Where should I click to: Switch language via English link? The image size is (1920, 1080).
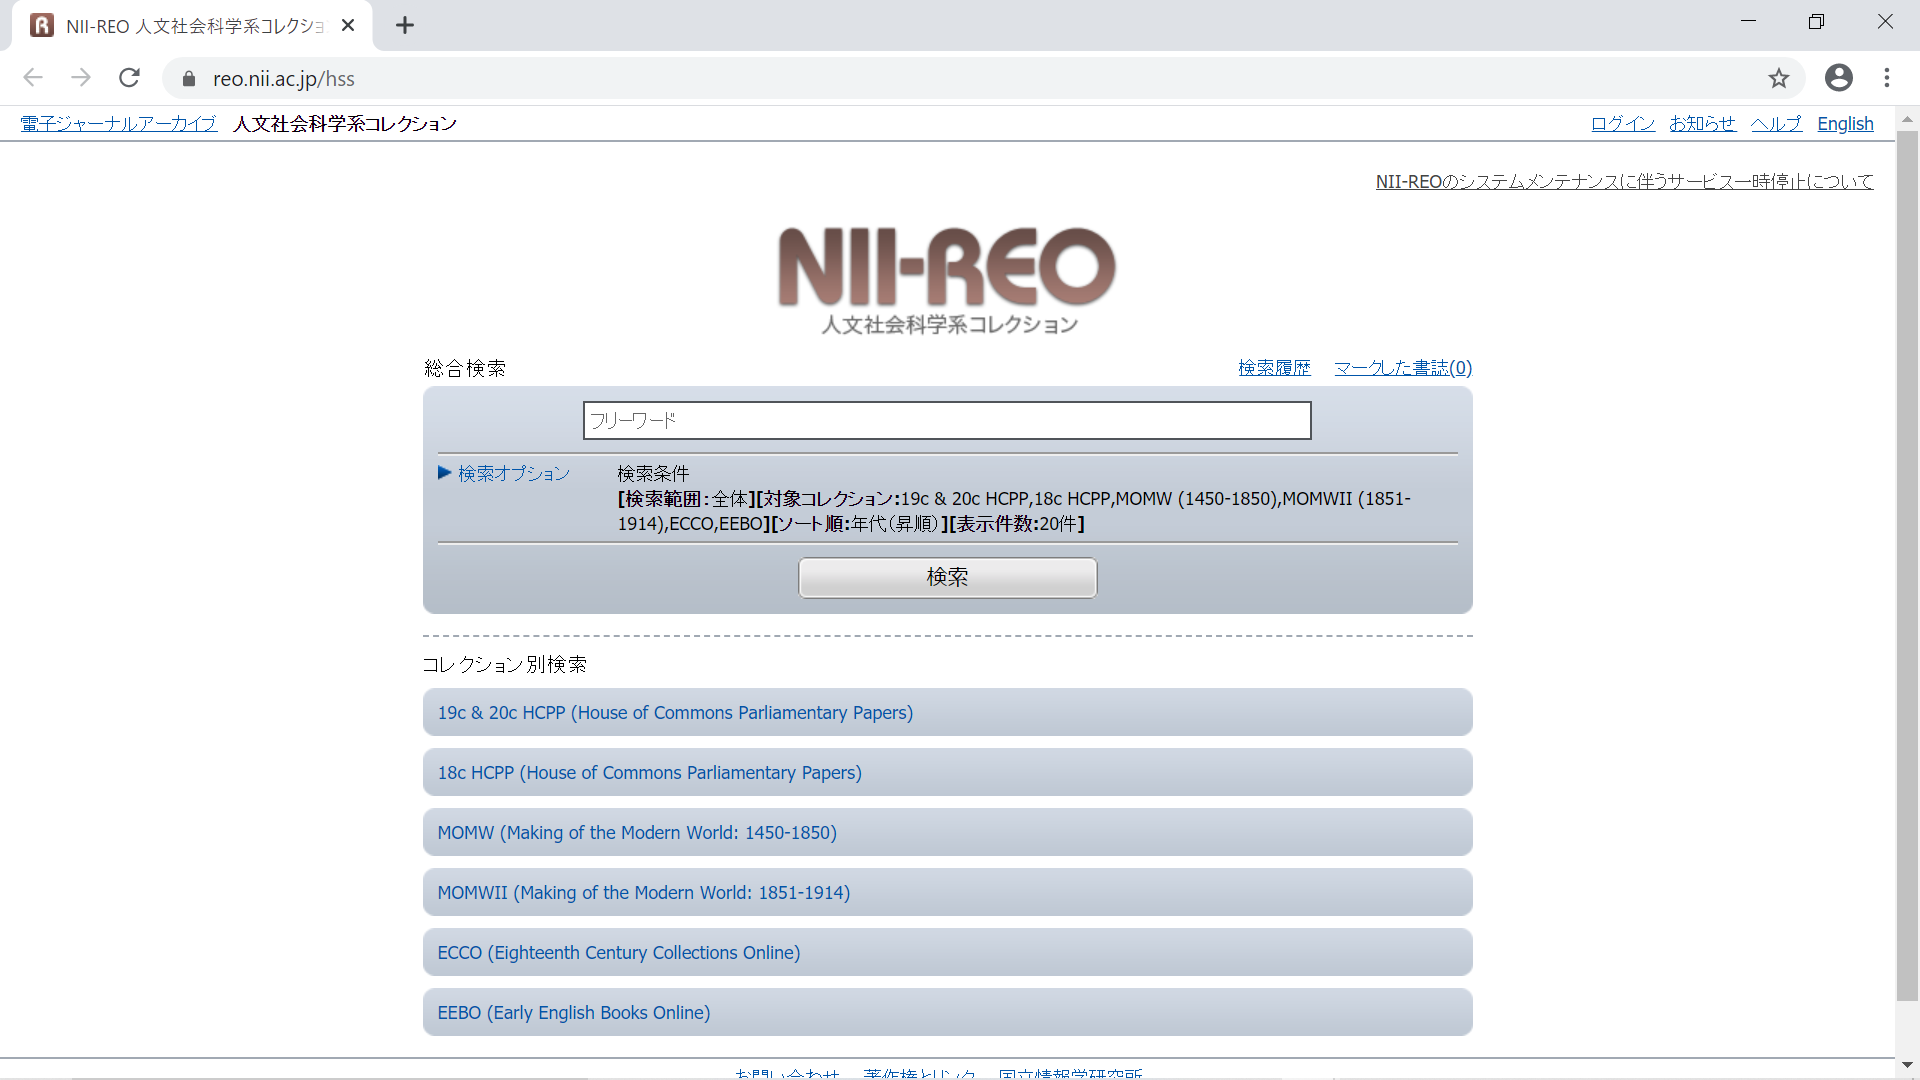tap(1845, 124)
